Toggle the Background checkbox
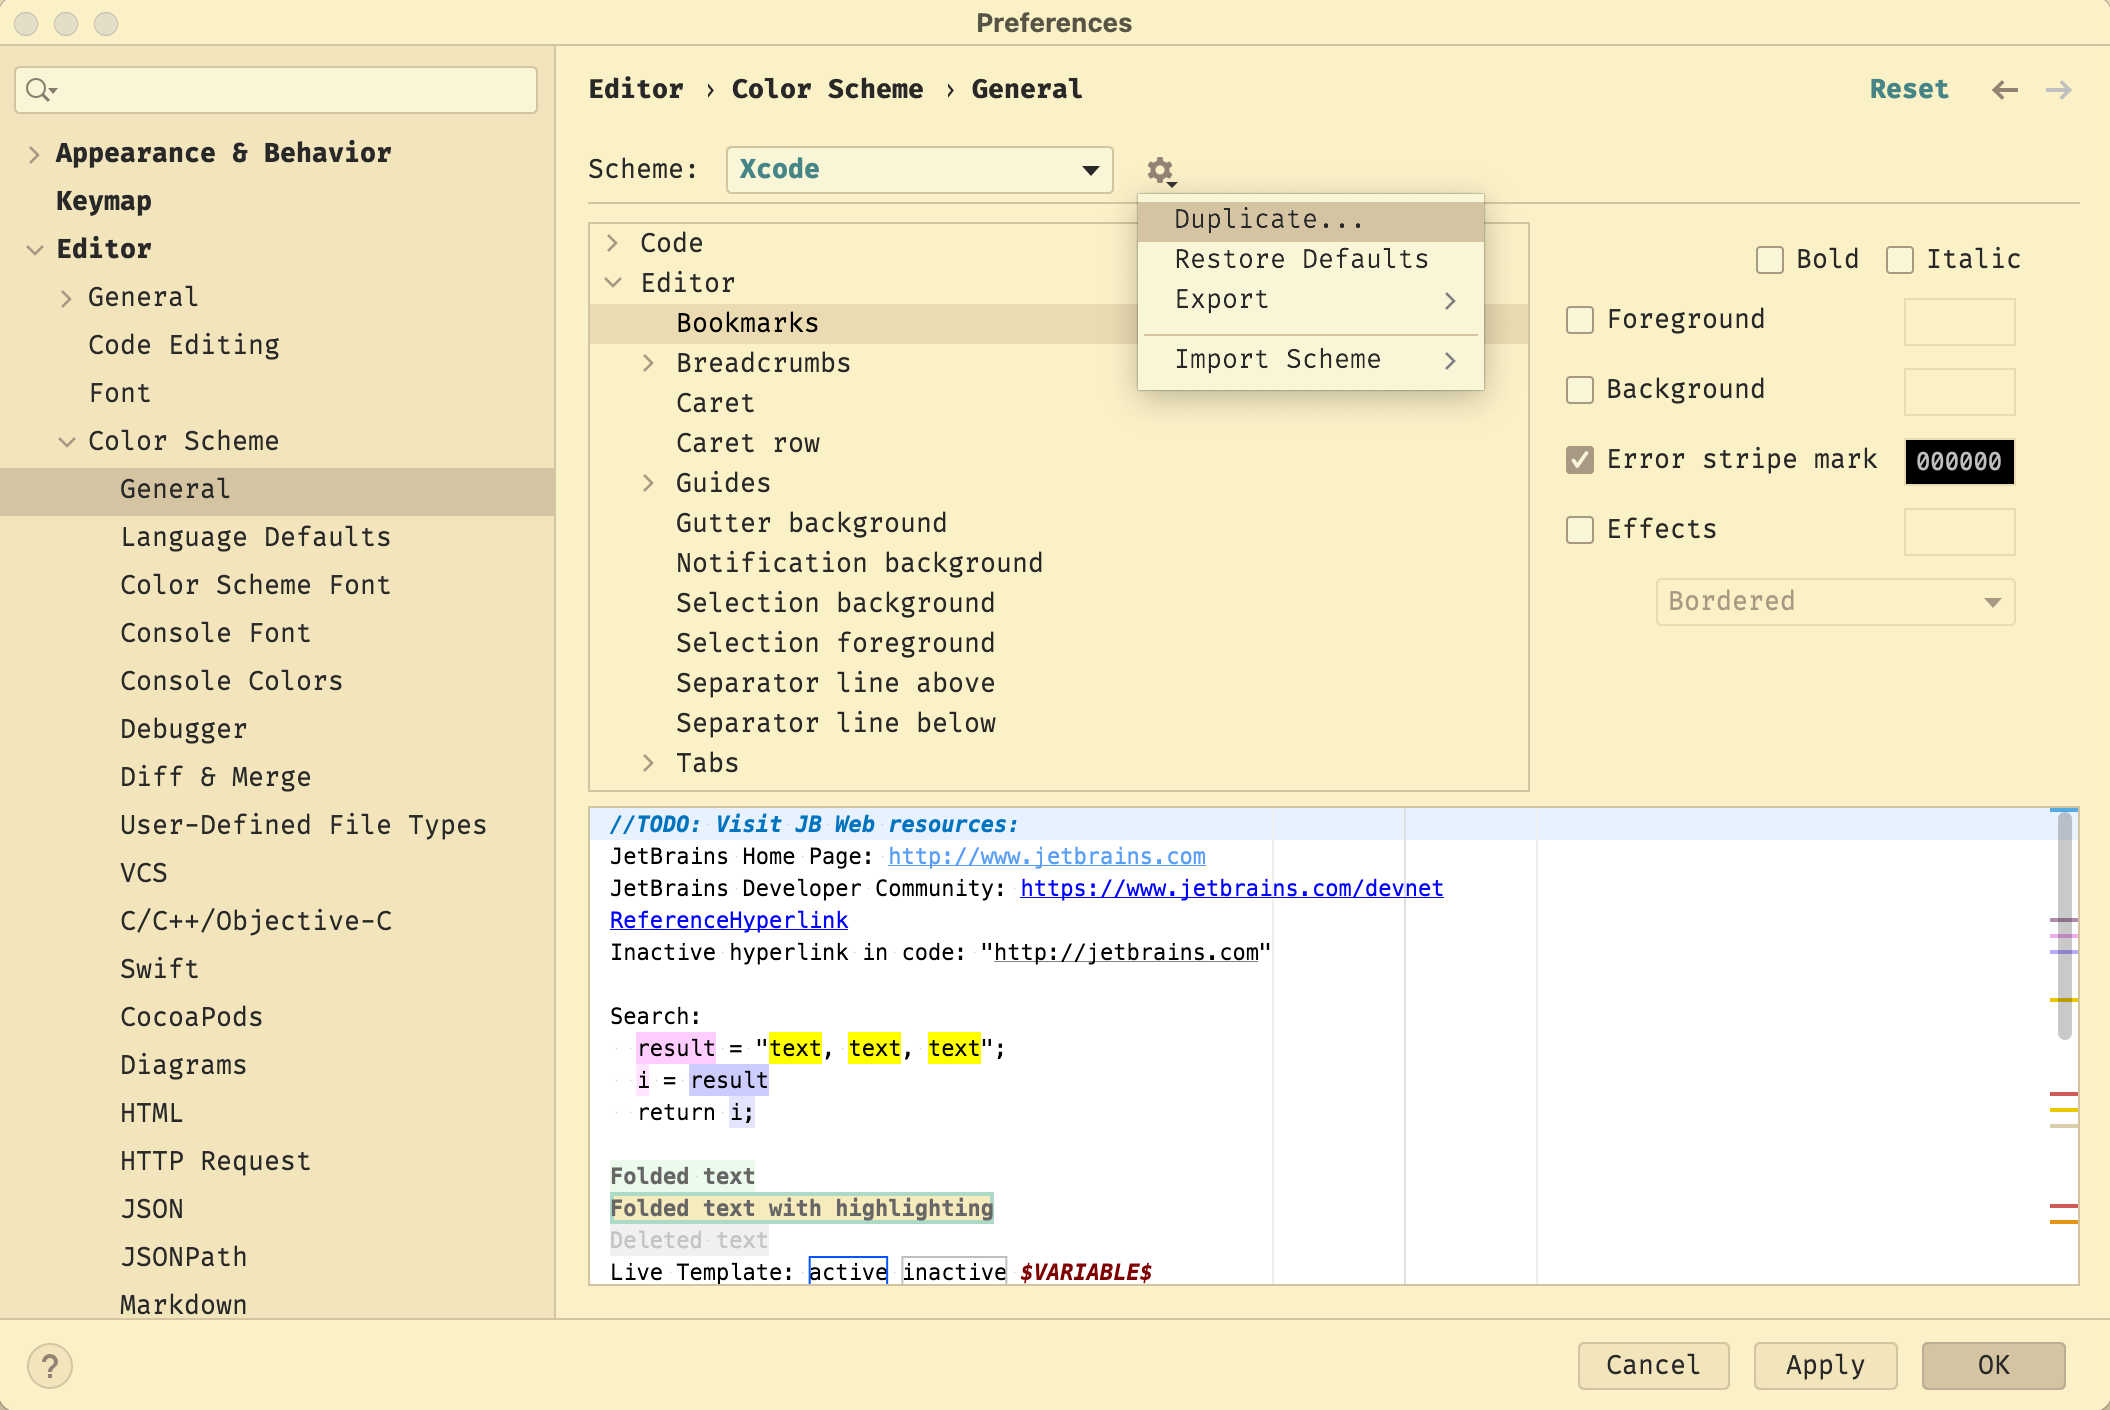Screen dimensions: 2110x1410 [x=1580, y=390]
